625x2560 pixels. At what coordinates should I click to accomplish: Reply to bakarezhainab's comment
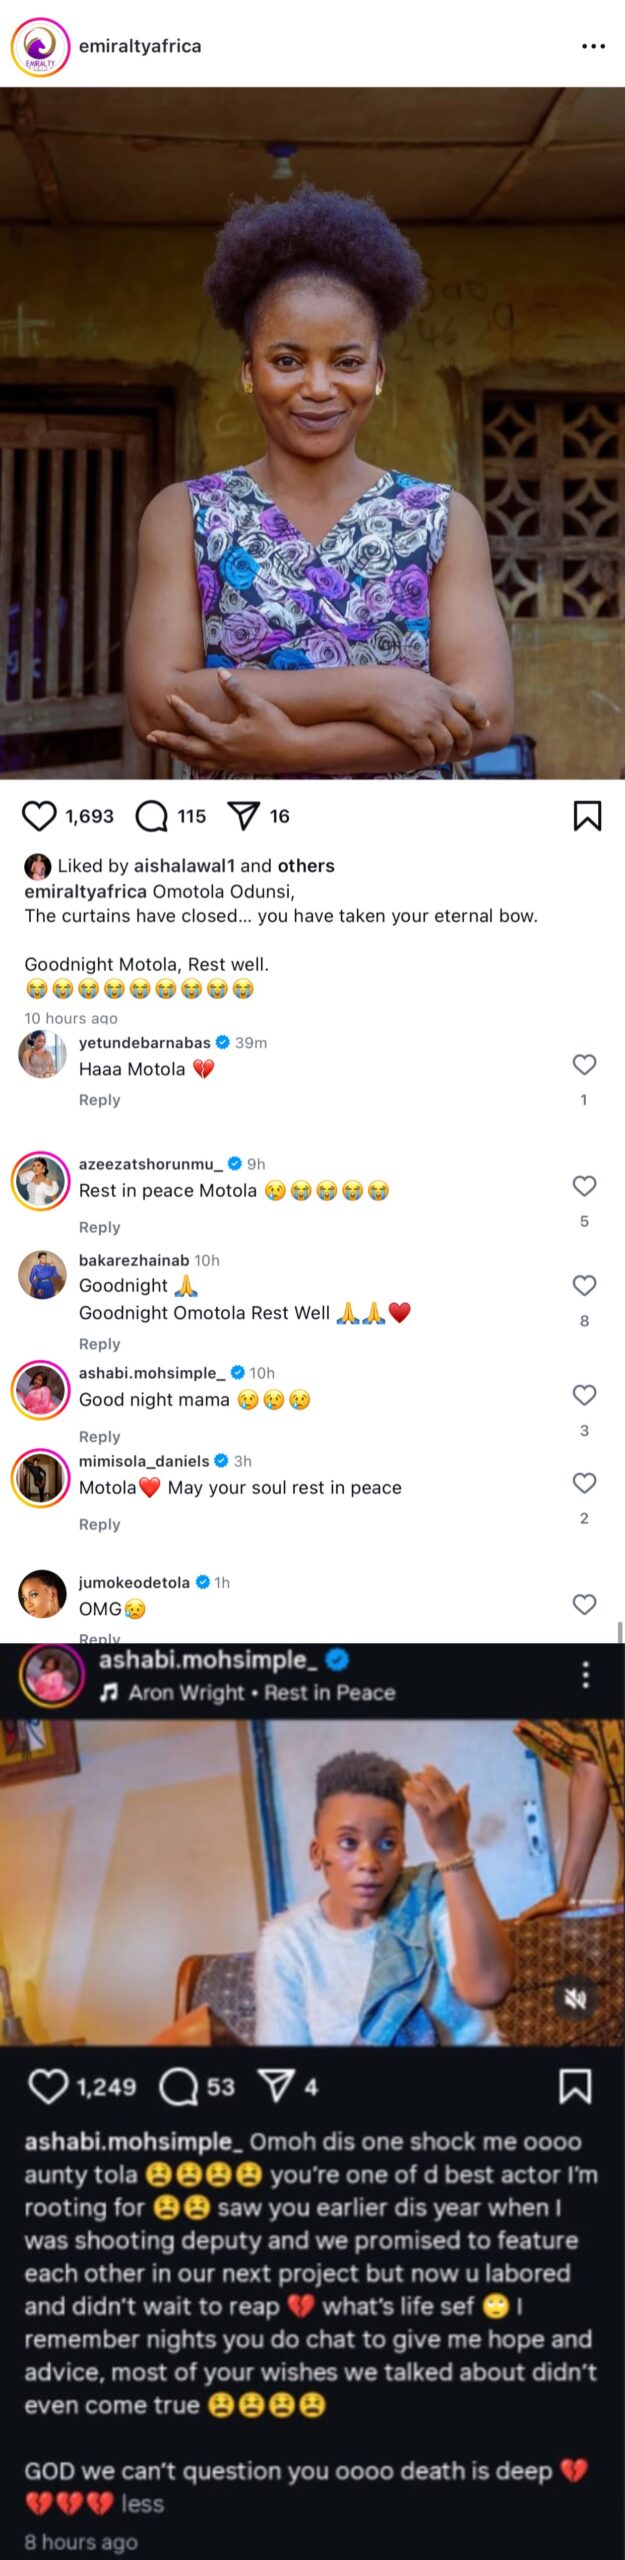tap(99, 1344)
